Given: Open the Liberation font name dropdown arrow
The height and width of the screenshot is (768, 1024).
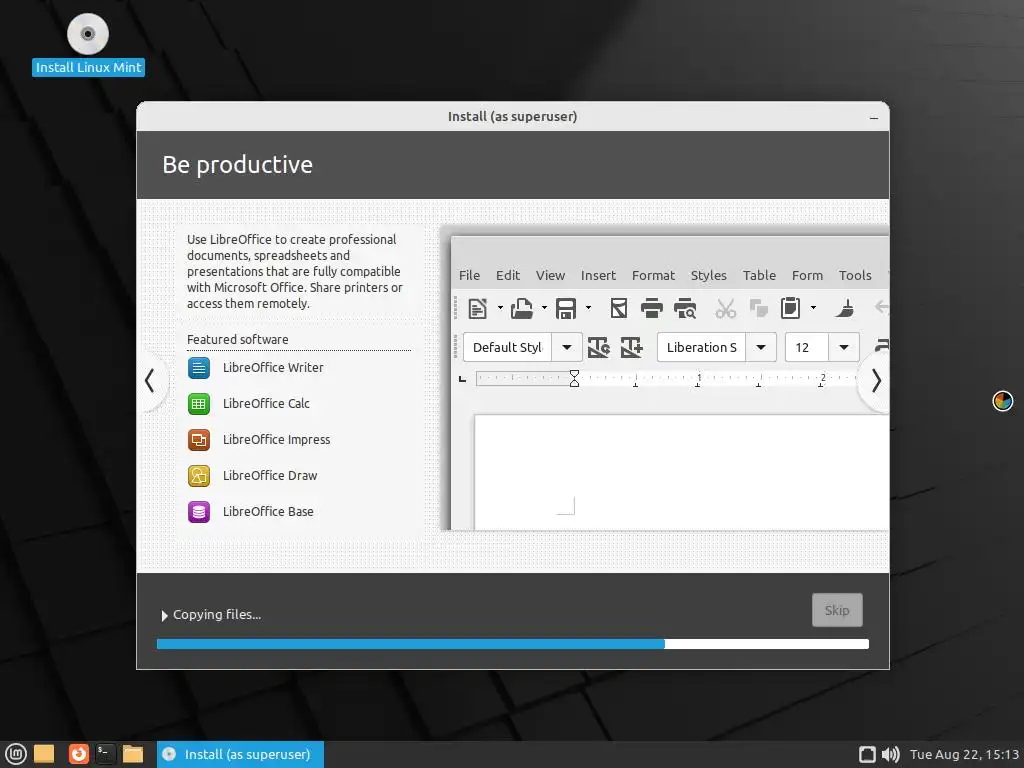Looking at the screenshot, I should pyautogui.click(x=761, y=347).
